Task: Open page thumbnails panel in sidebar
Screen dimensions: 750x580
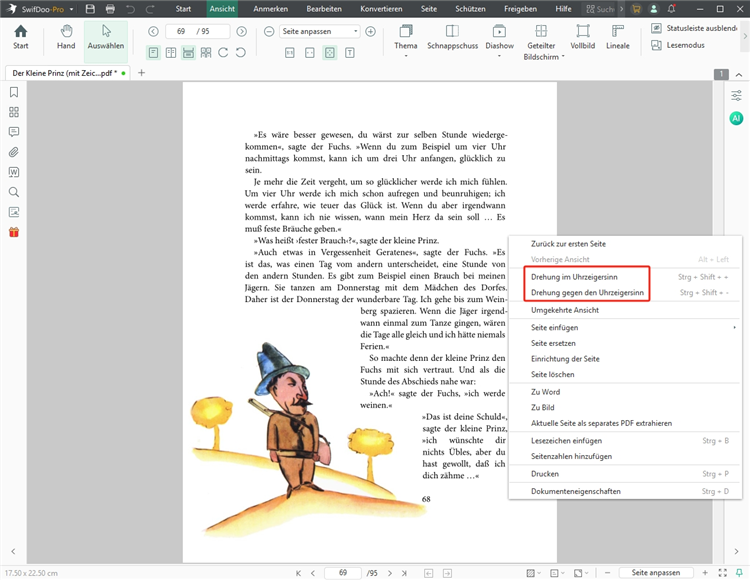Action: click(14, 112)
